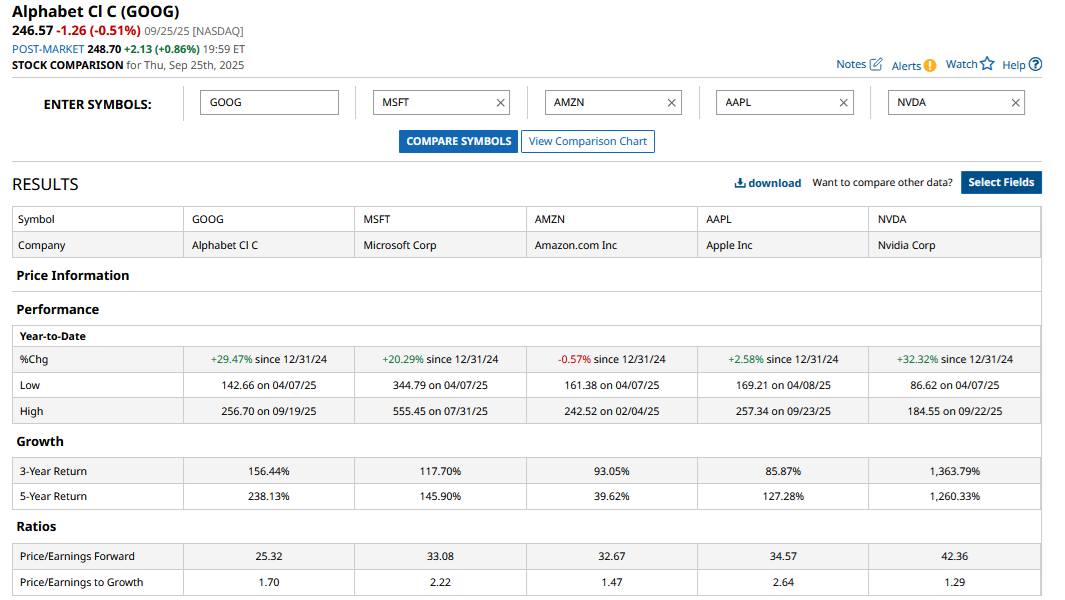The width and height of the screenshot is (1065, 600).
Task: Click the Alphabet Cl C (GOOG) title
Action: click(x=96, y=12)
